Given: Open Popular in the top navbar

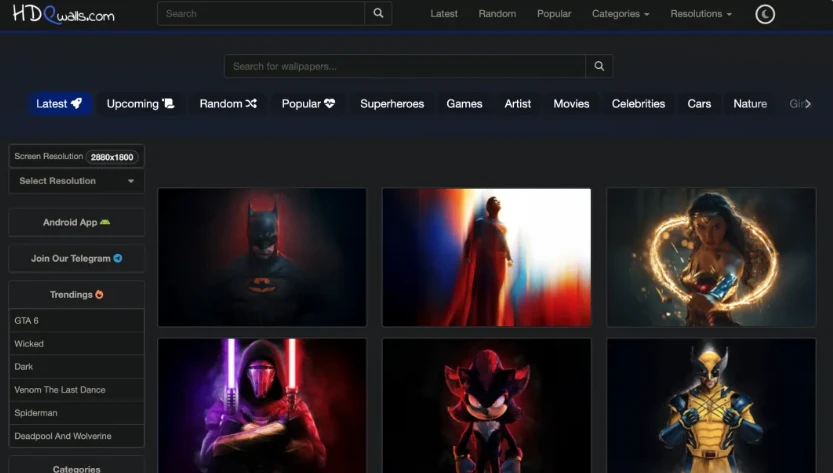Looking at the screenshot, I should pos(554,14).
